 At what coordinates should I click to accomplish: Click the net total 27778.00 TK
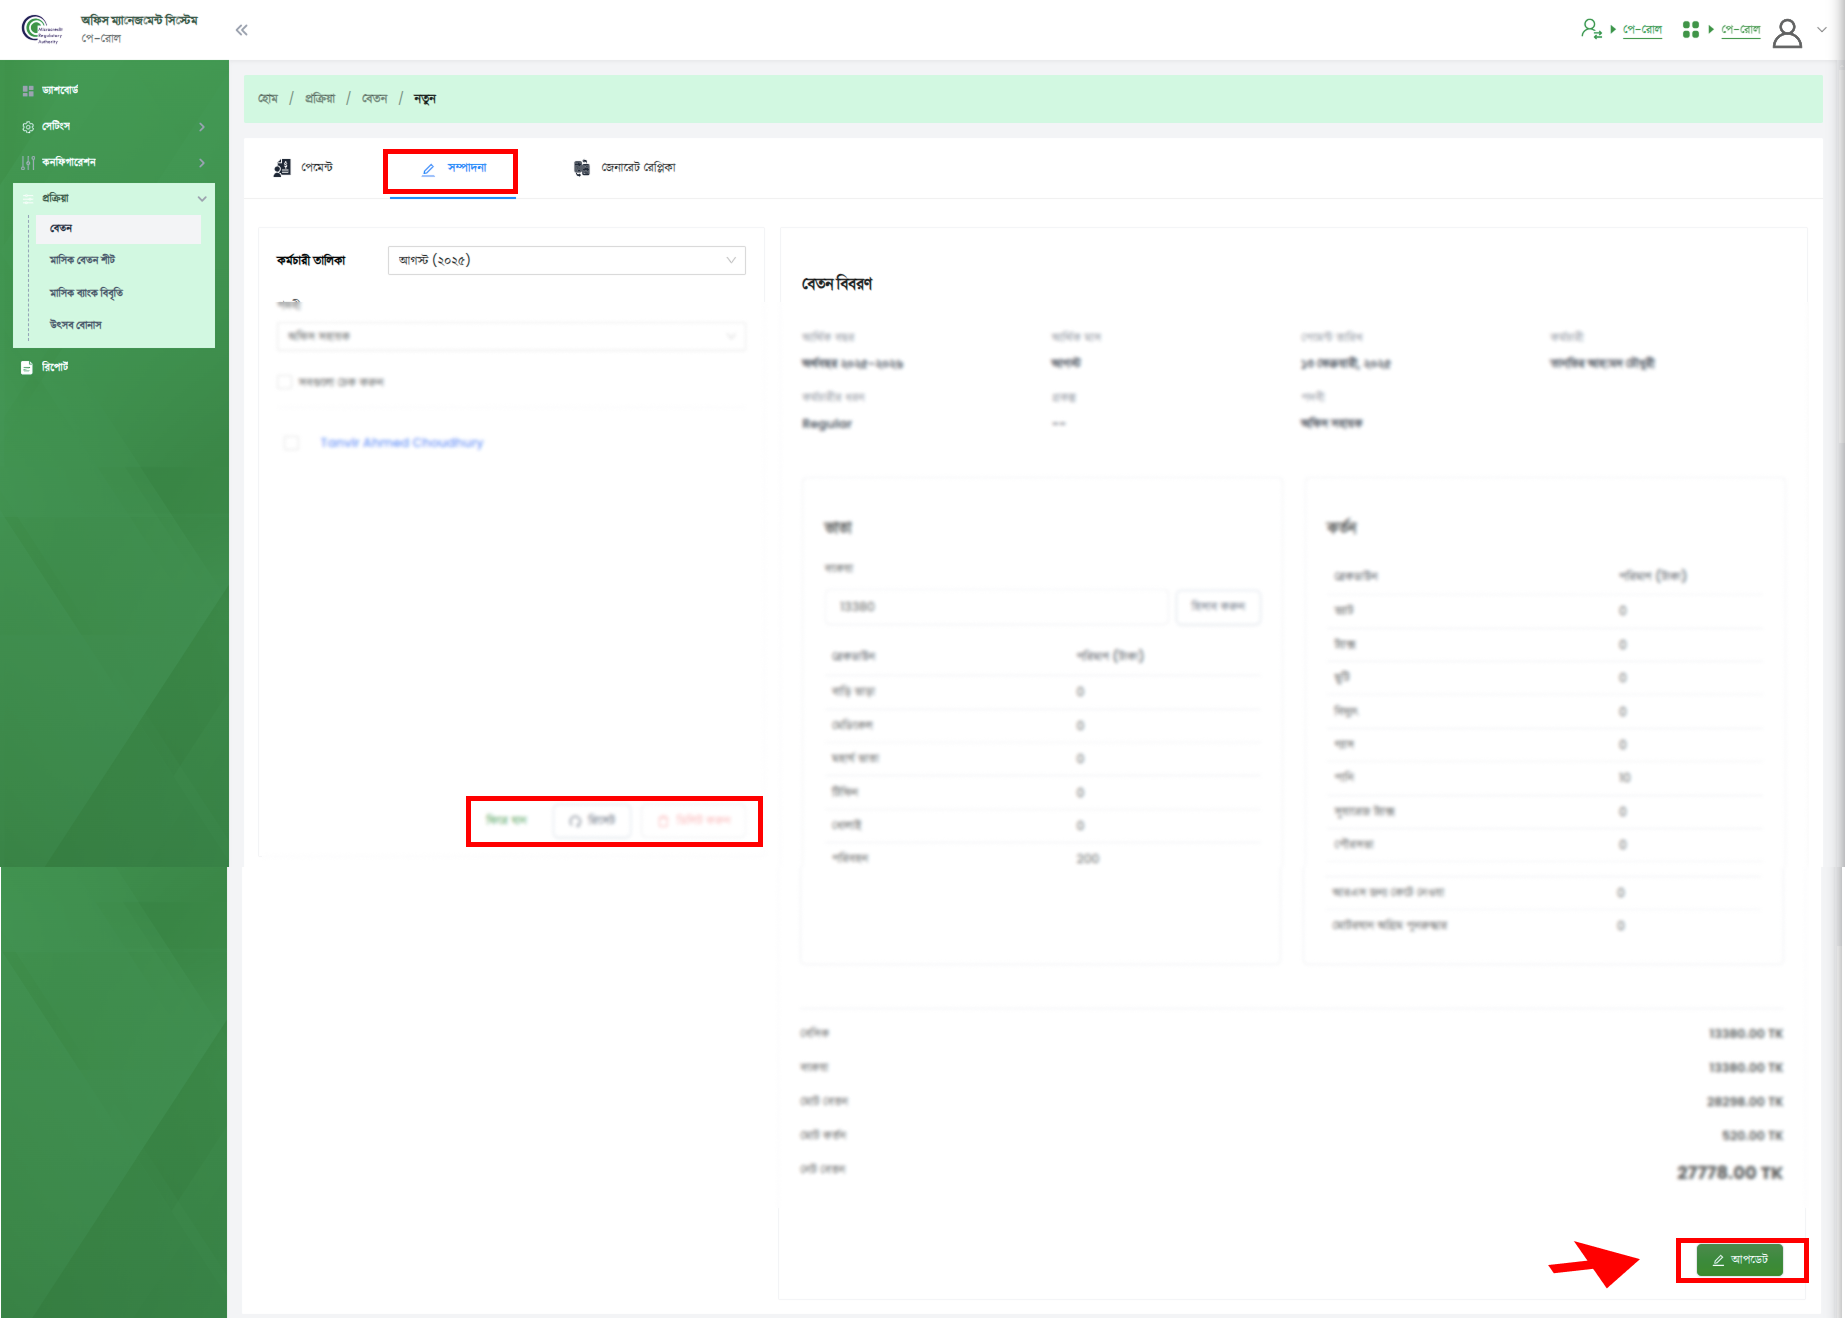click(x=1730, y=1173)
